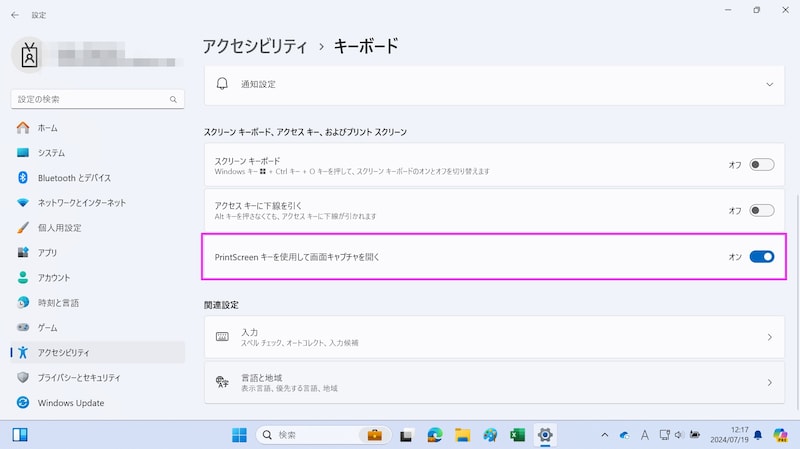Viewport: 800px width, 449px height.
Task: Open the Copilot icon on the taskbar
Action: click(x=780, y=435)
